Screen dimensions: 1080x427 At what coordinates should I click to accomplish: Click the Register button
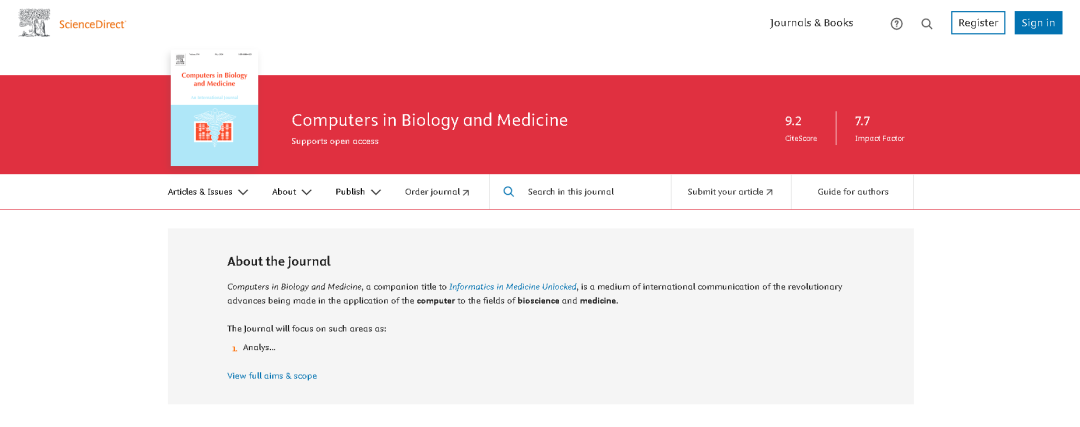[978, 23]
